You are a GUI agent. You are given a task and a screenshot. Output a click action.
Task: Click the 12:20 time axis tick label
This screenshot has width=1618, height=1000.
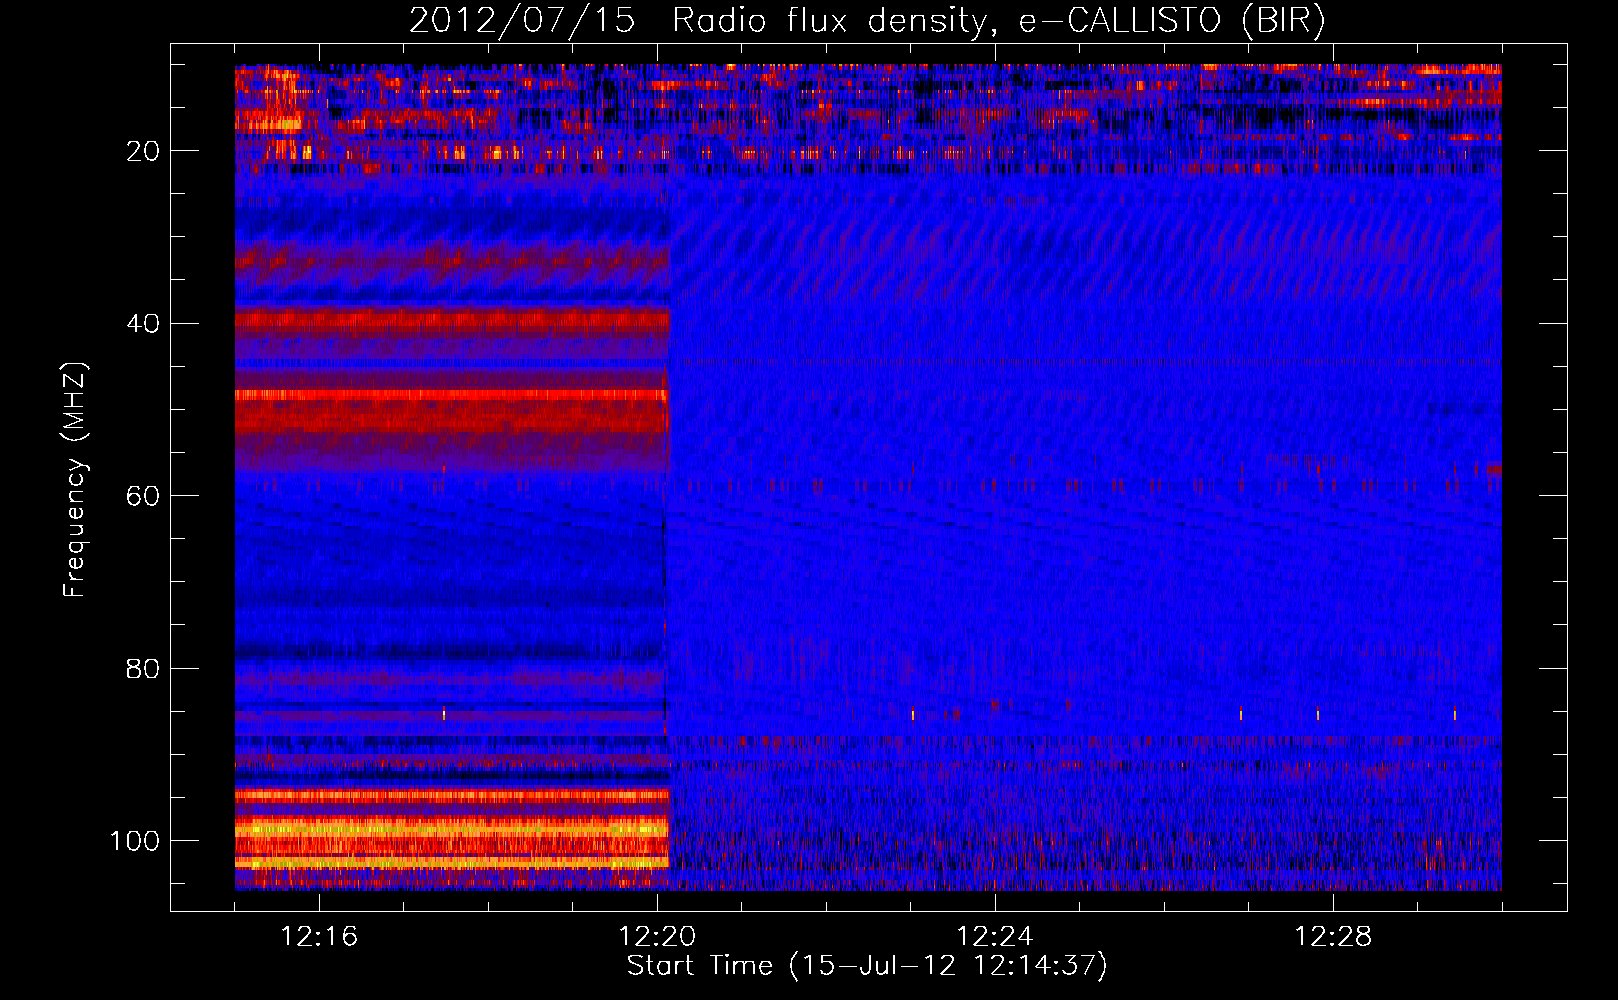[x=657, y=937]
